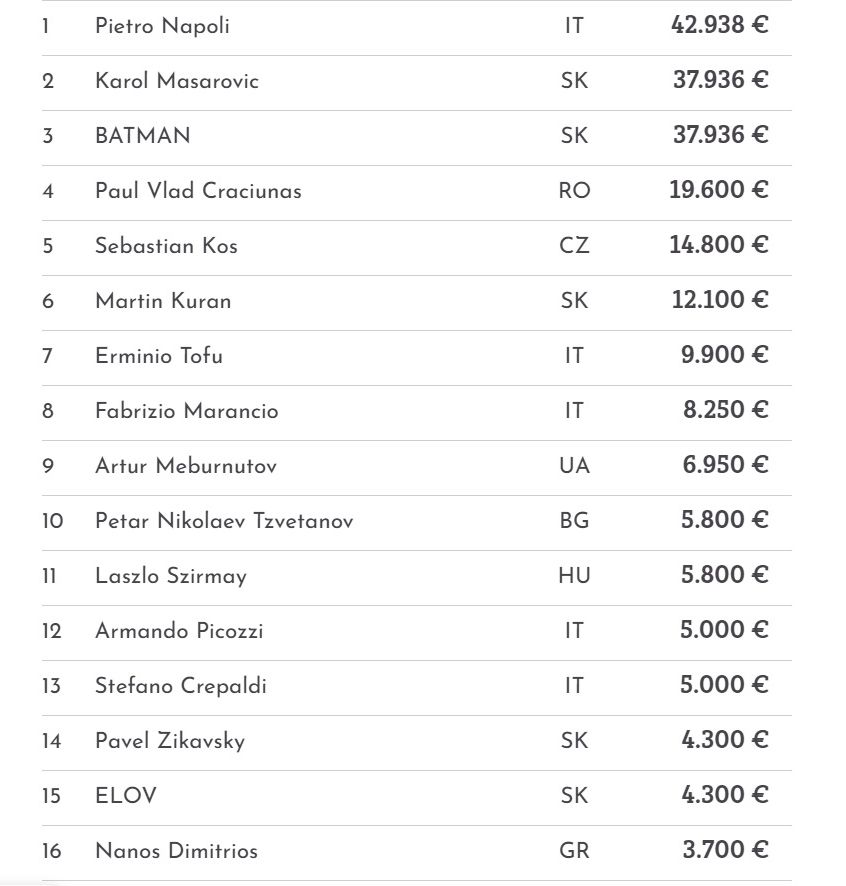Image resolution: width=846 pixels, height=886 pixels.
Task: Click the RO country code
Action: click(x=574, y=191)
